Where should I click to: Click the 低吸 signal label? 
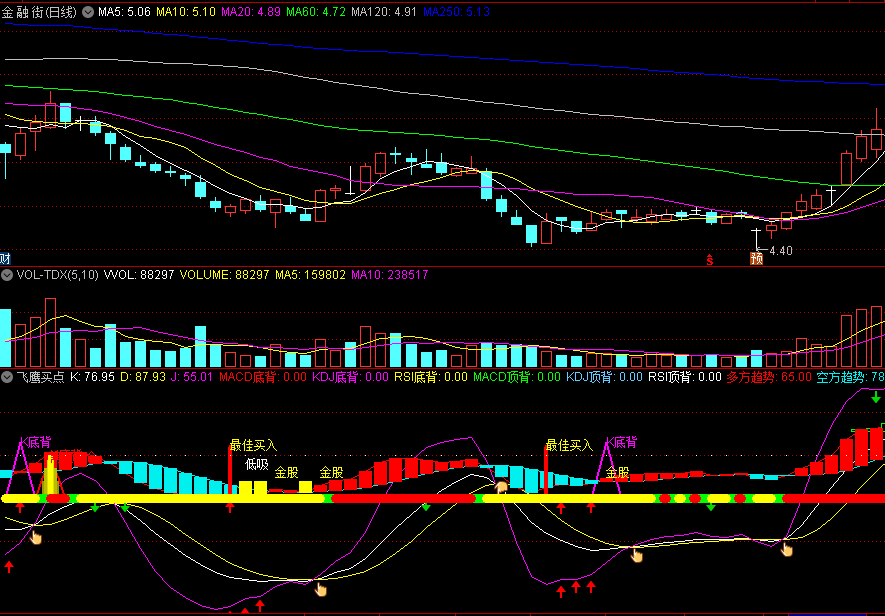pos(256,465)
